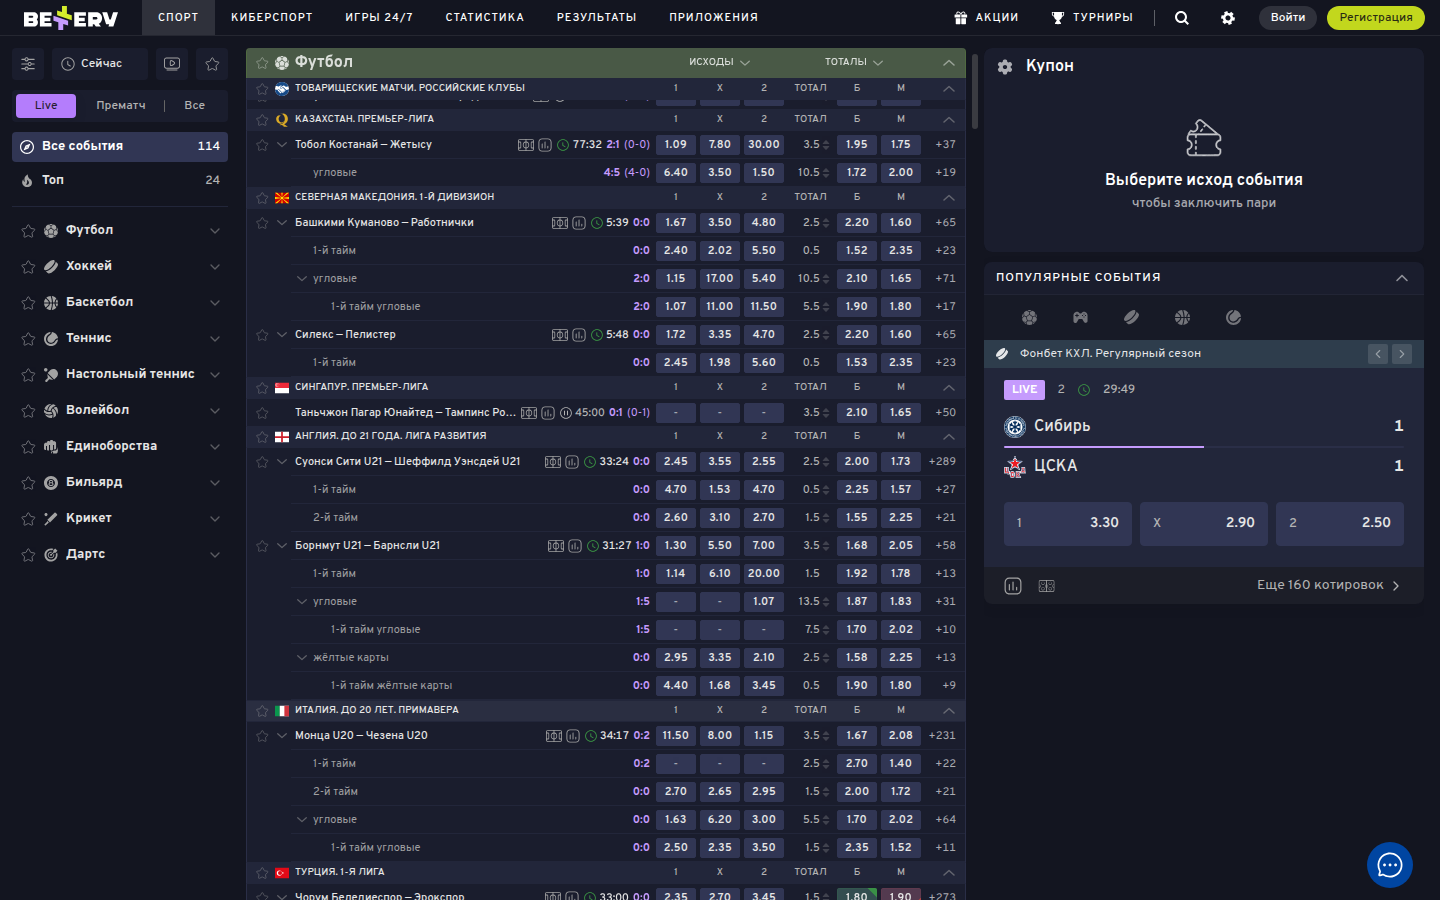Open the Еще 160 котировок link

pos(1327,585)
